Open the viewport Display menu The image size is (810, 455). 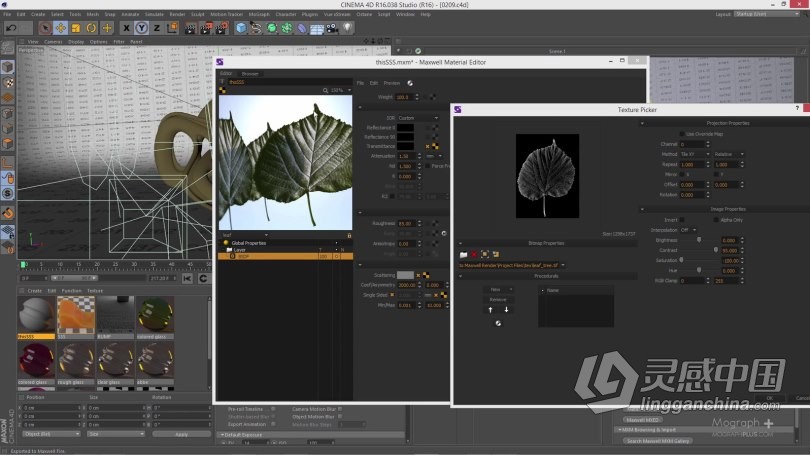(76, 42)
